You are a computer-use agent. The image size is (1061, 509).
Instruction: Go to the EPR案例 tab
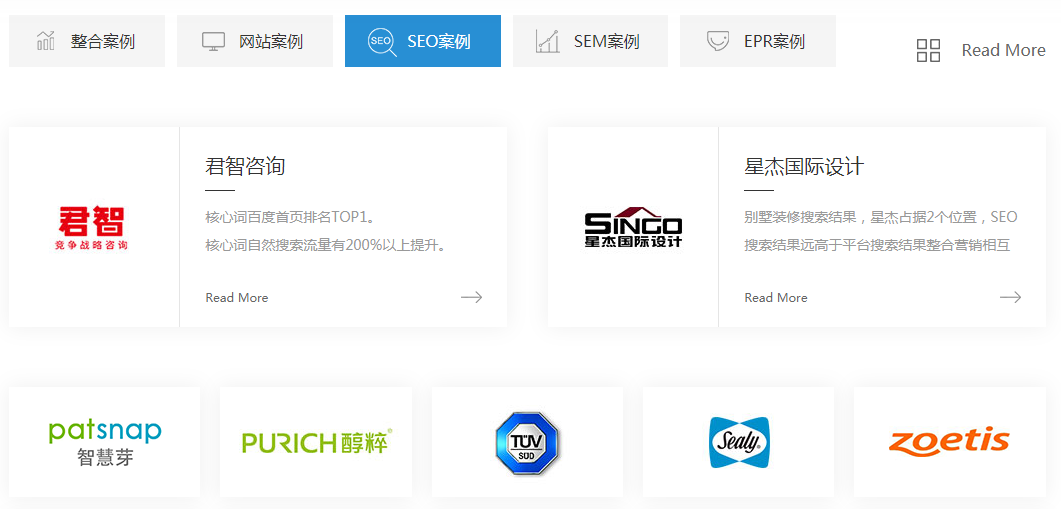pos(758,41)
